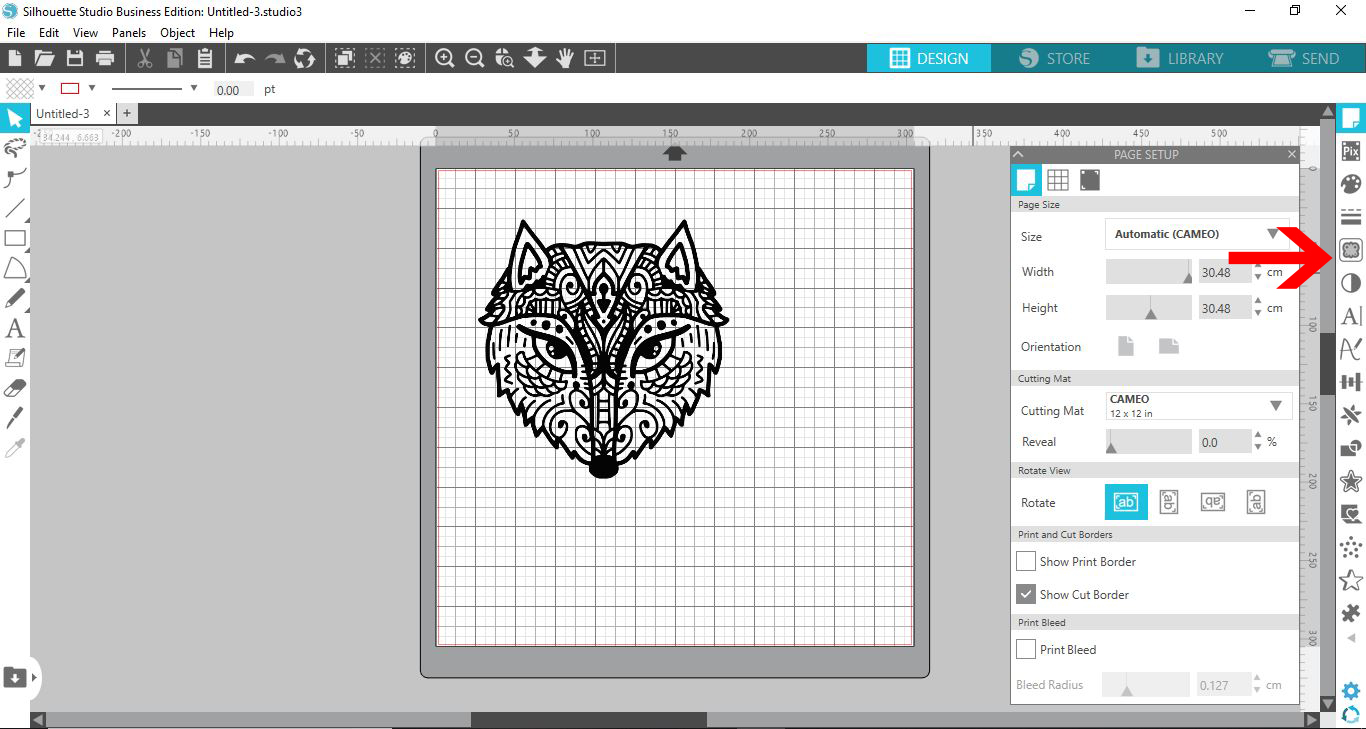The width and height of the screenshot is (1366, 729).
Task: Adjust the Width slider
Action: pyautogui.click(x=1149, y=272)
